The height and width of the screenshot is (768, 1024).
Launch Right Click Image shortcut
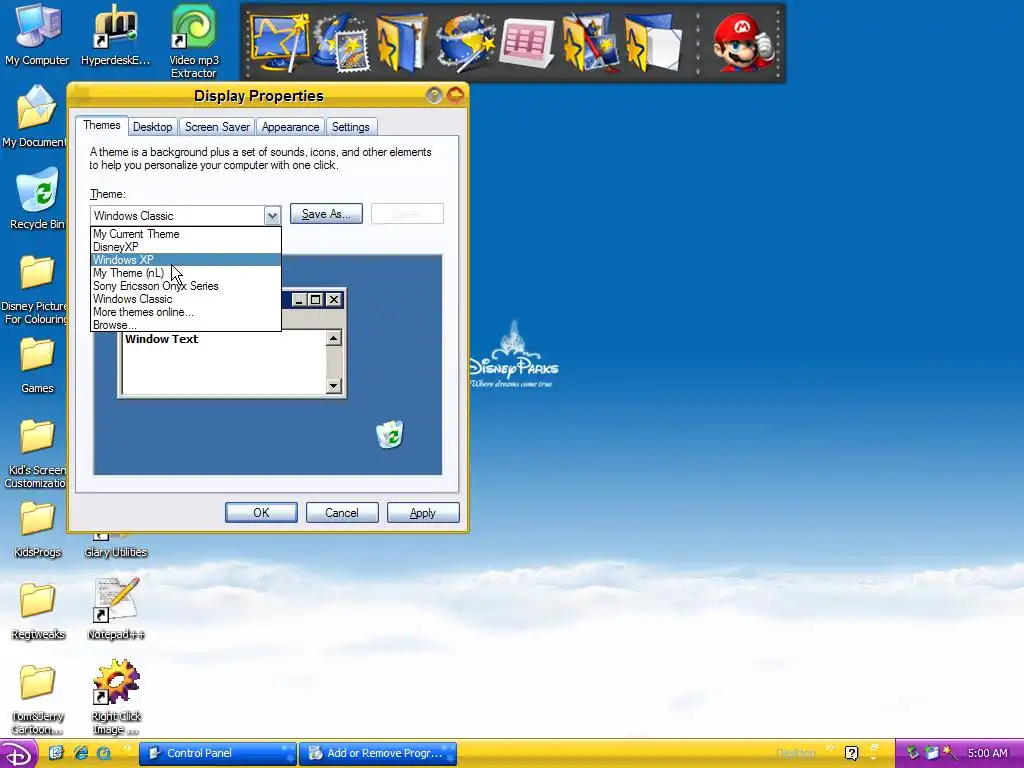(116, 697)
